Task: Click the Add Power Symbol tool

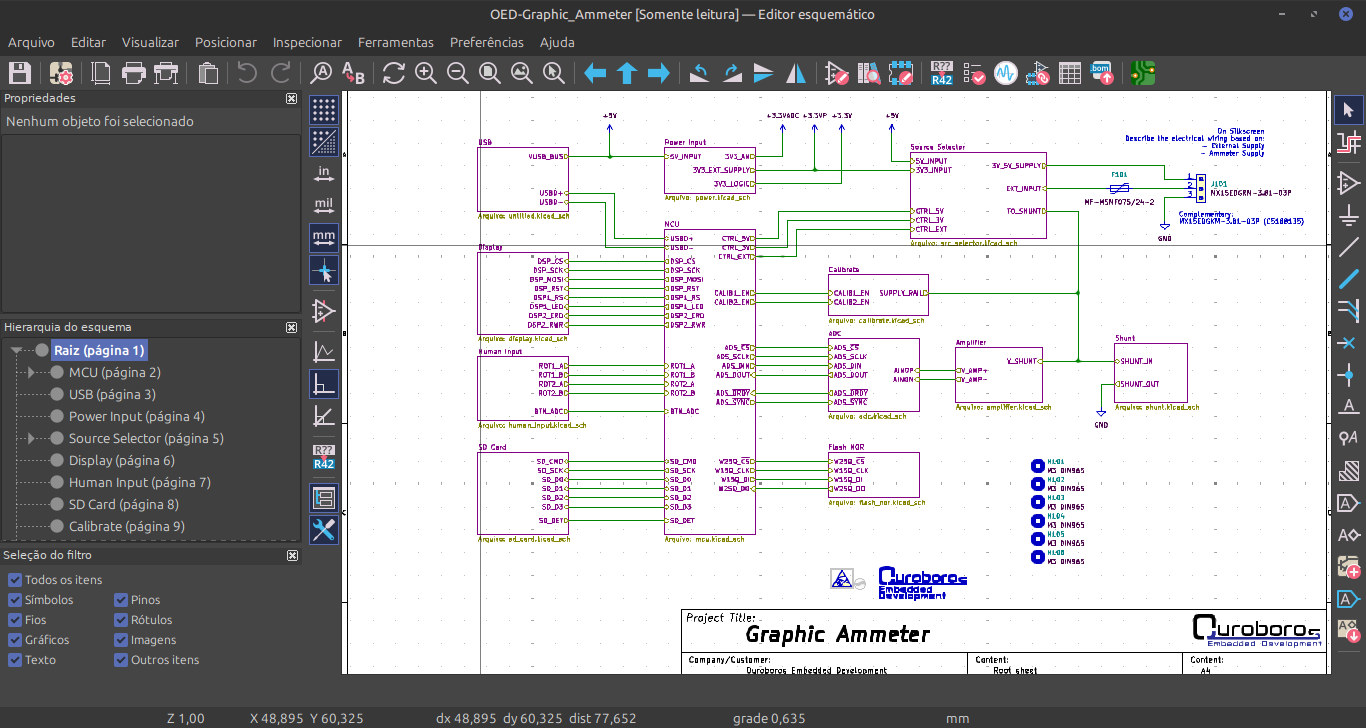Action: pyautogui.click(x=1349, y=214)
